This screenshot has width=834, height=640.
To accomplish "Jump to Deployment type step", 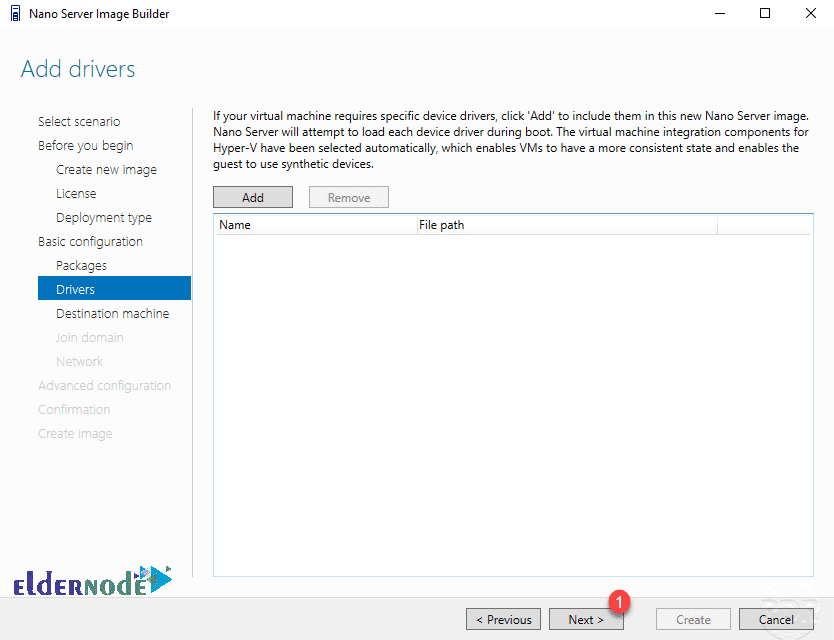I will (x=104, y=217).
